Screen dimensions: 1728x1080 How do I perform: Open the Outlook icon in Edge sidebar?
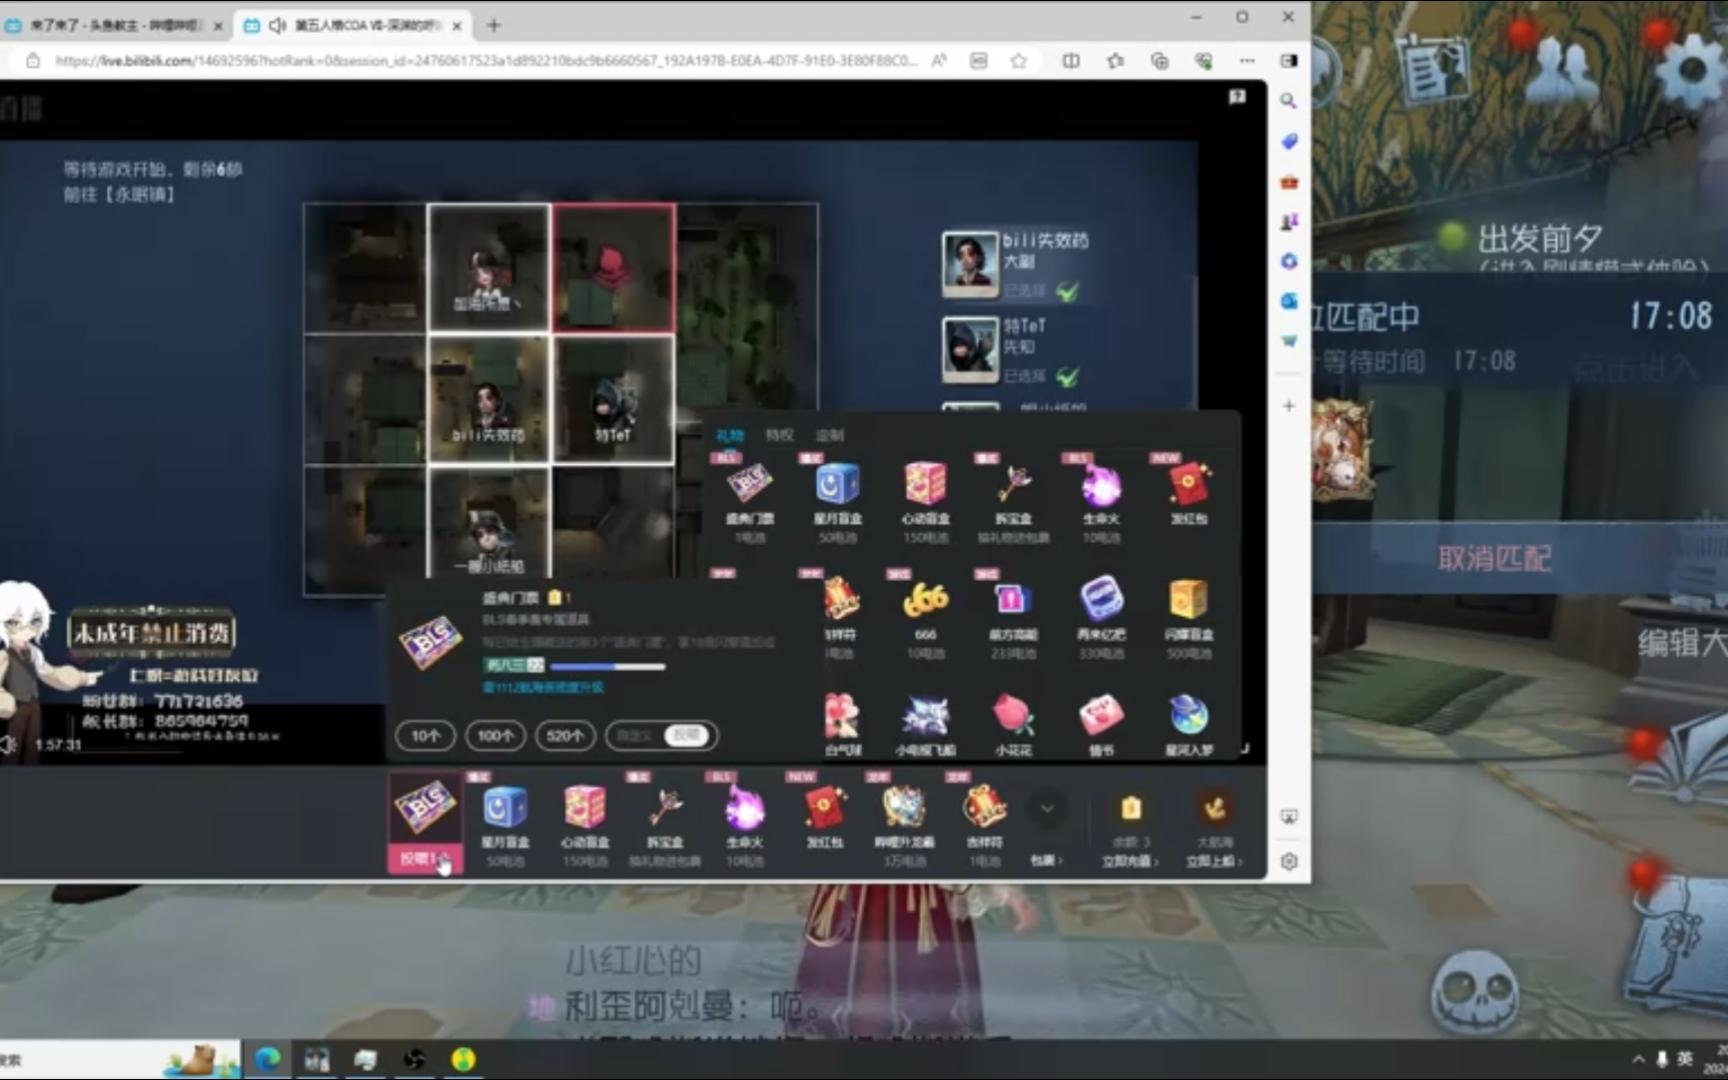point(1289,300)
